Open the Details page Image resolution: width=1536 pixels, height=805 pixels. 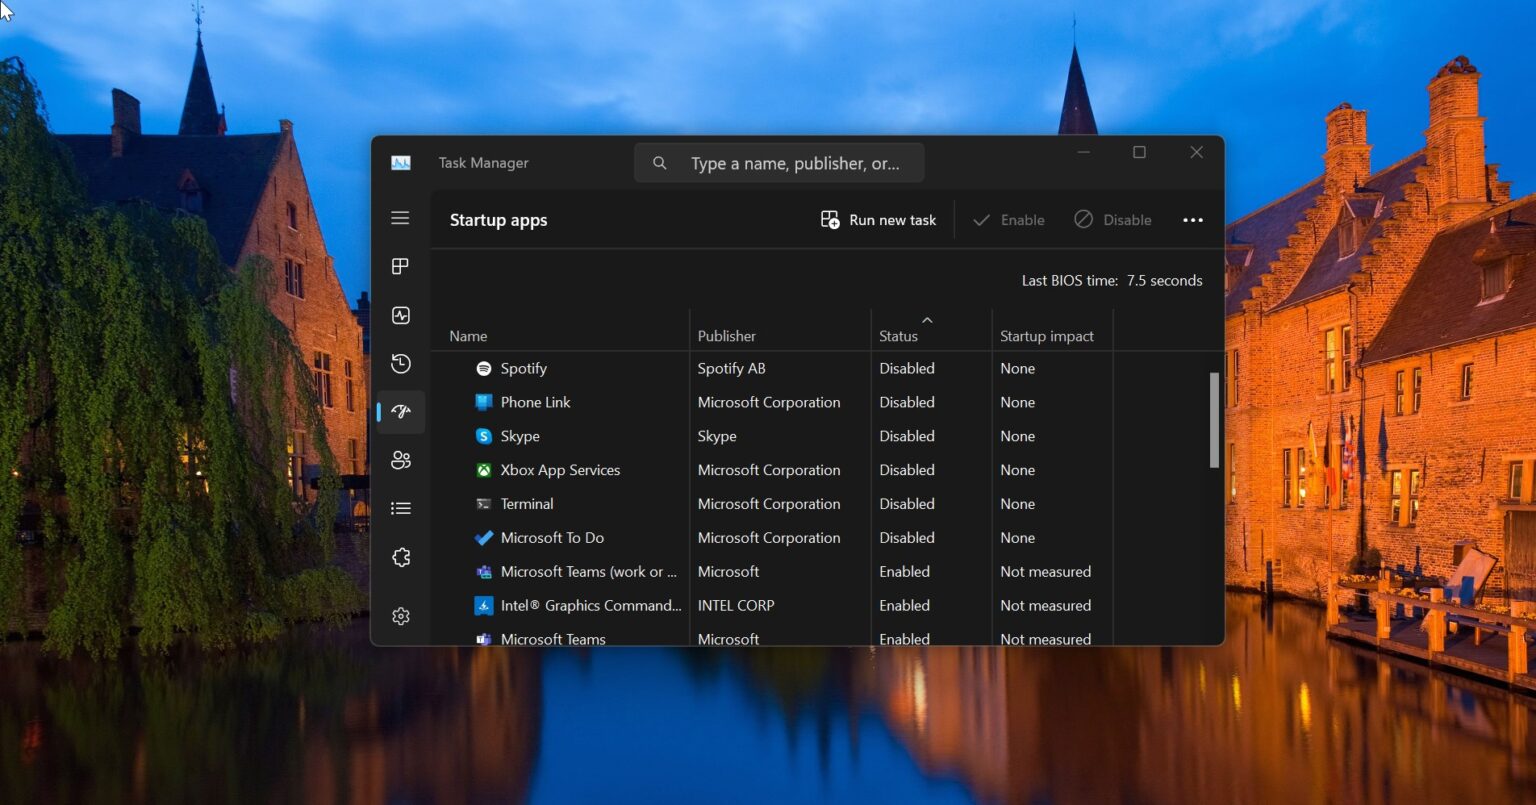tap(400, 508)
